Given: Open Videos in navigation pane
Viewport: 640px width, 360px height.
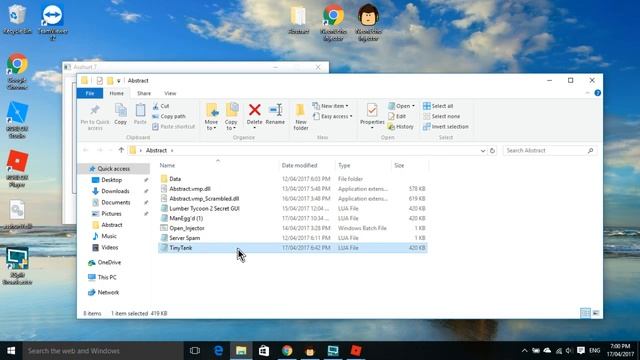Looking at the screenshot, I should (x=109, y=247).
